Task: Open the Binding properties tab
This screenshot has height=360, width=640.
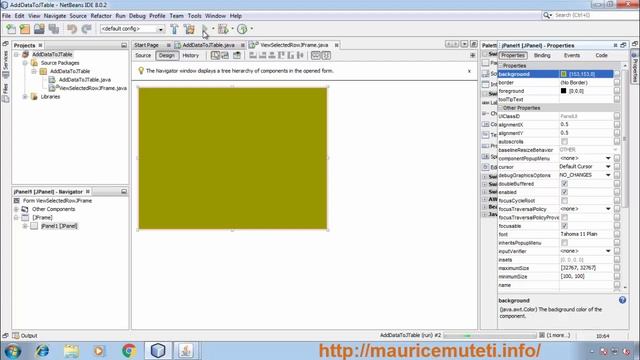Action: coord(542,56)
